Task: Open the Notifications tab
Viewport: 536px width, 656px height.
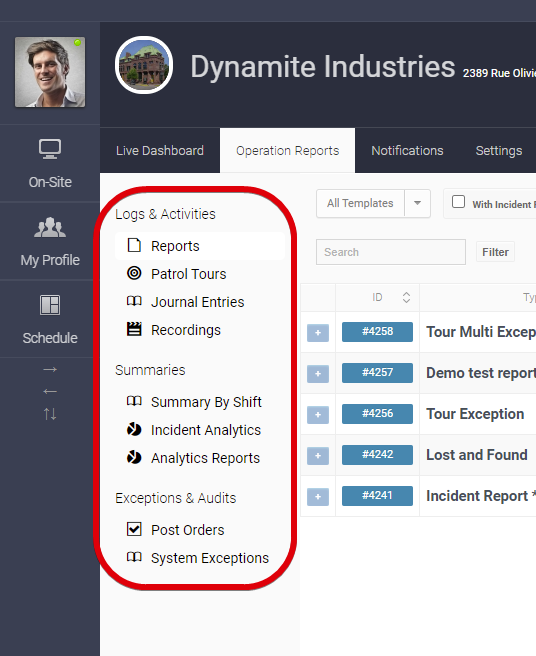Action: pos(407,151)
